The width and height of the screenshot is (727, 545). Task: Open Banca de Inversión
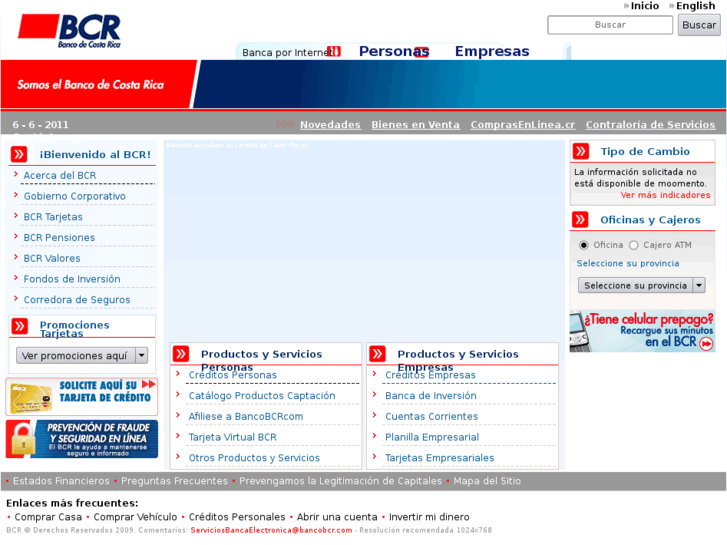click(x=431, y=396)
